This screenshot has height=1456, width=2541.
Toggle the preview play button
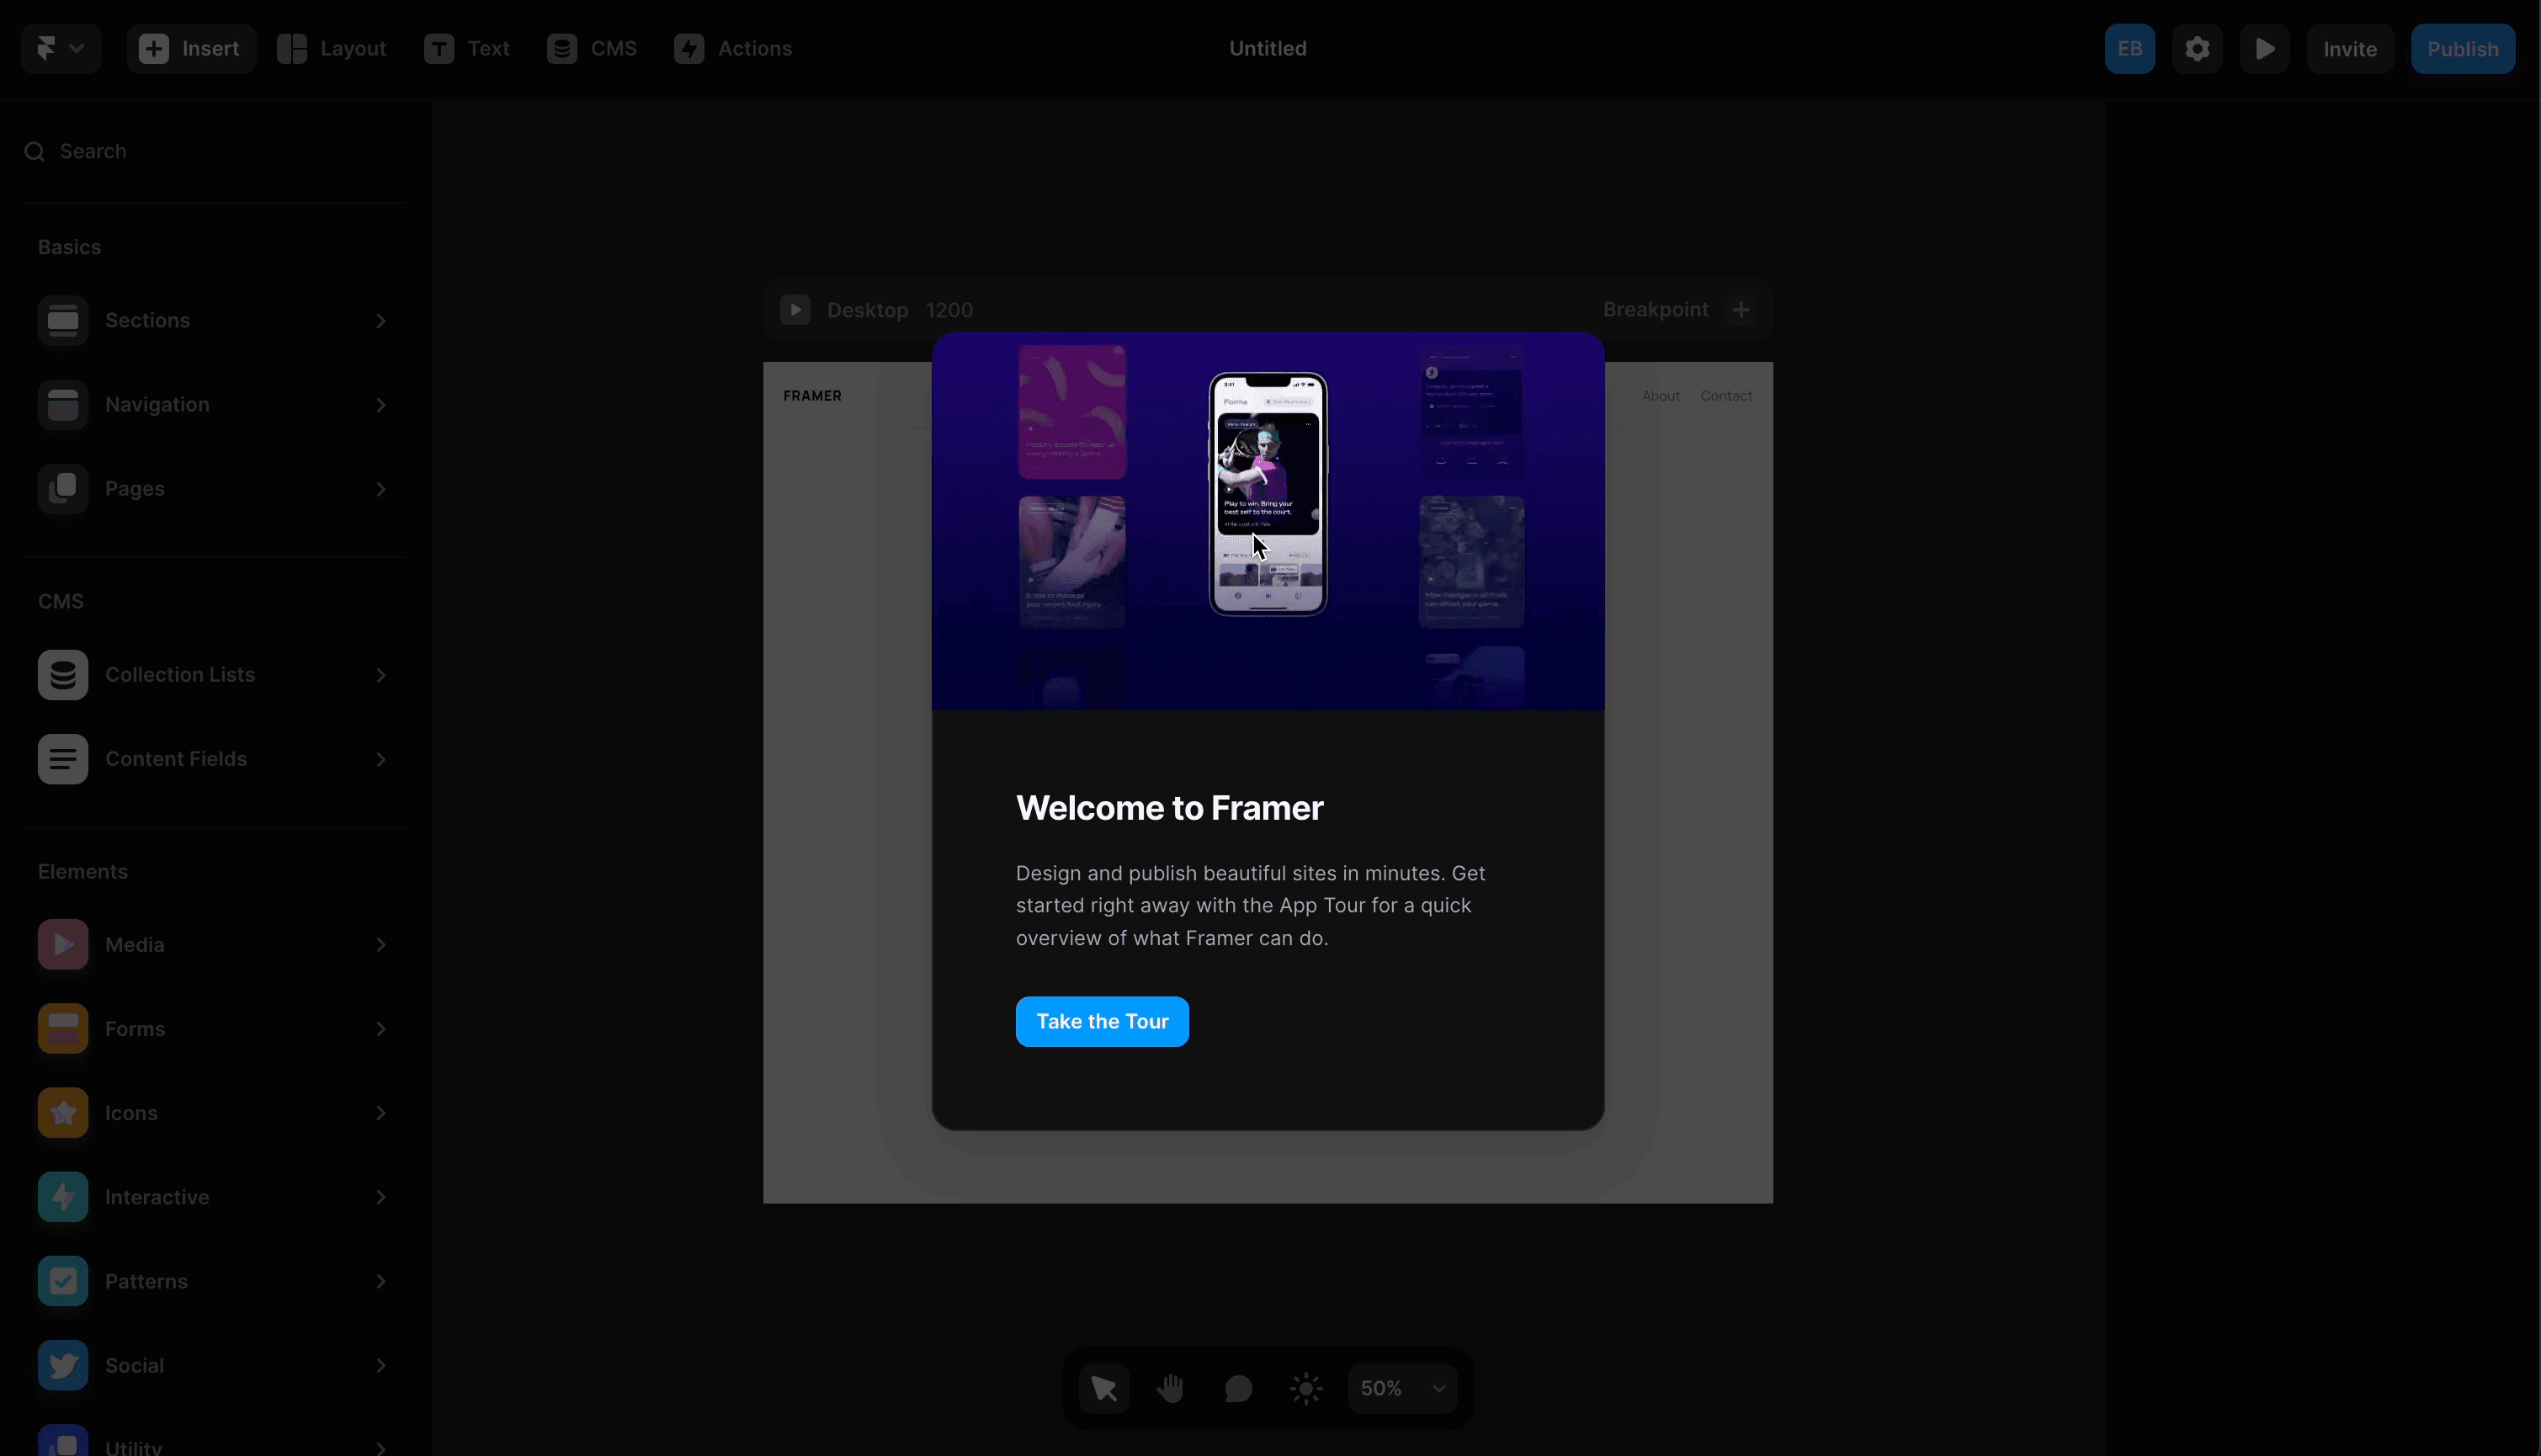tap(2265, 47)
